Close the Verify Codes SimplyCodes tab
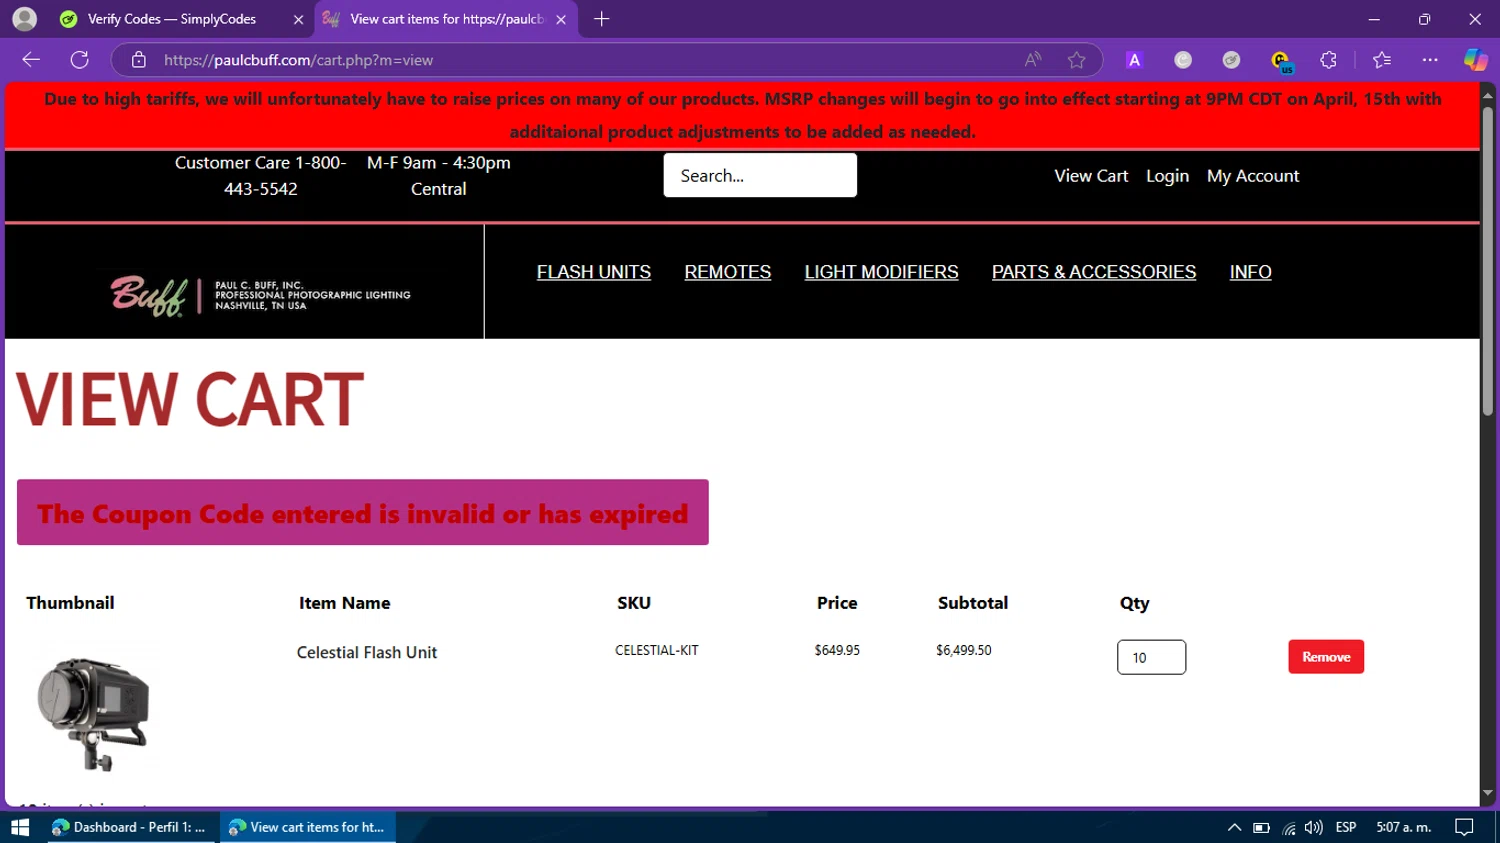This screenshot has width=1500, height=843. 298,19
